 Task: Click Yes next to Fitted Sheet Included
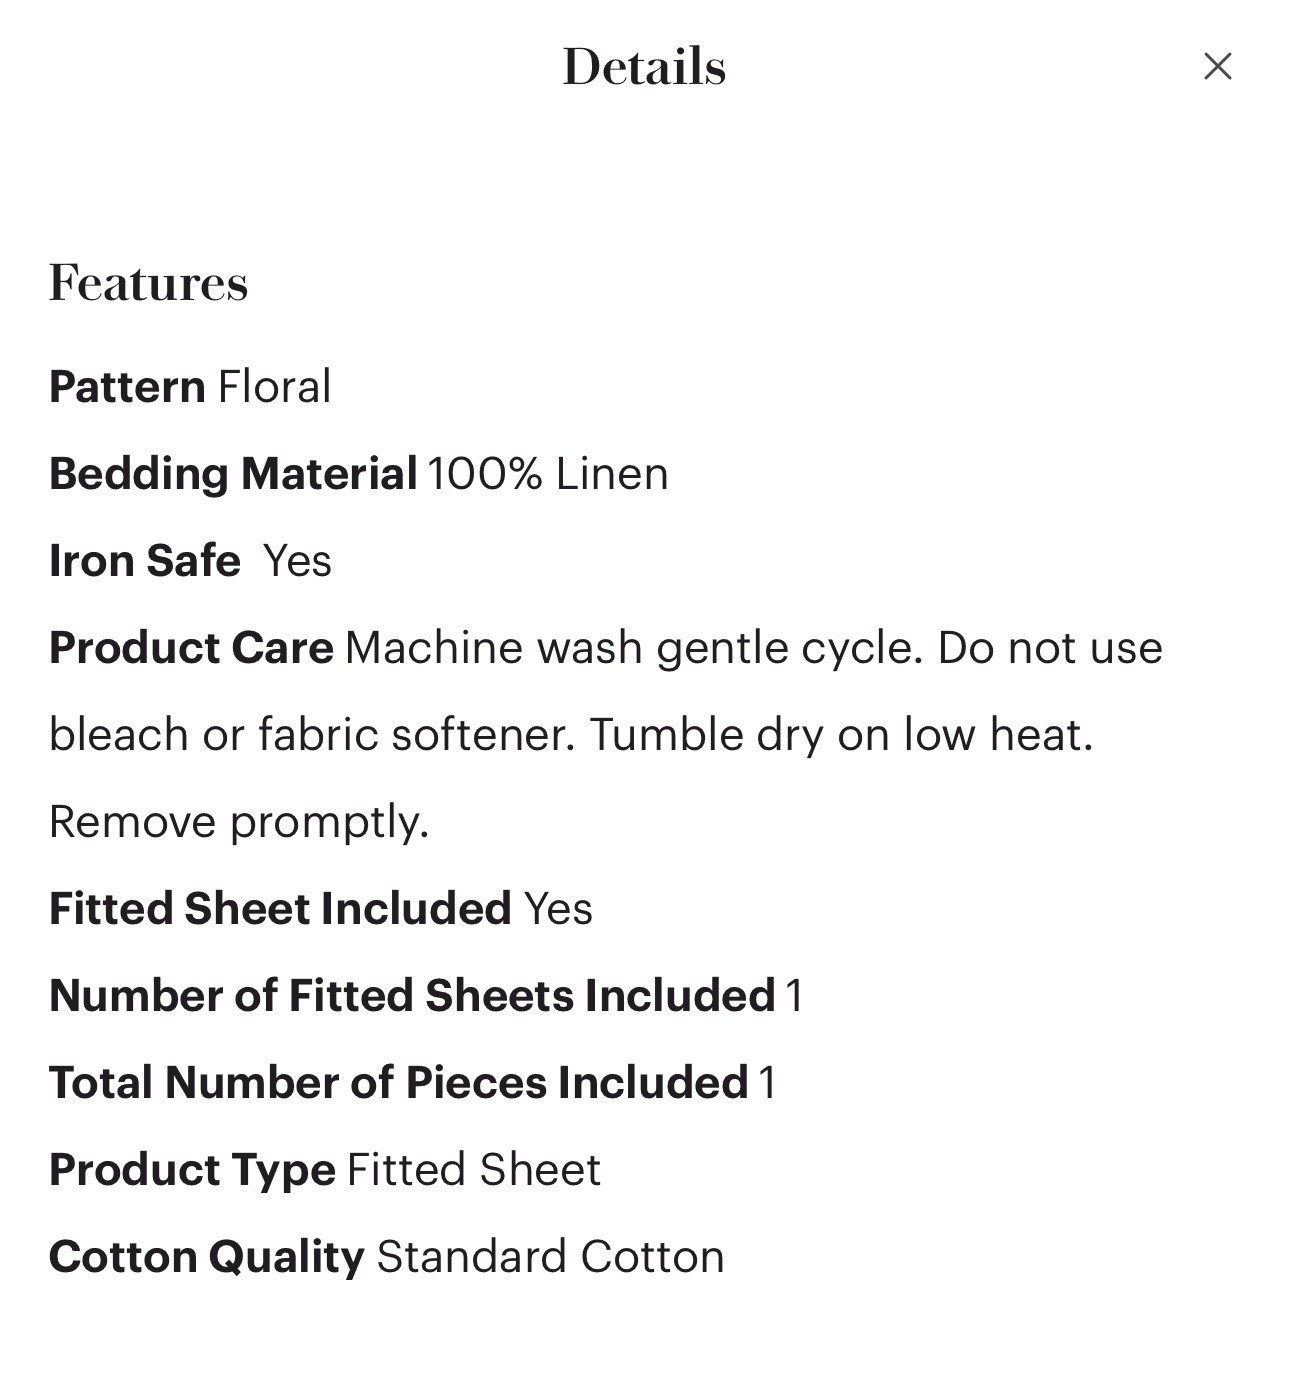click(x=558, y=909)
